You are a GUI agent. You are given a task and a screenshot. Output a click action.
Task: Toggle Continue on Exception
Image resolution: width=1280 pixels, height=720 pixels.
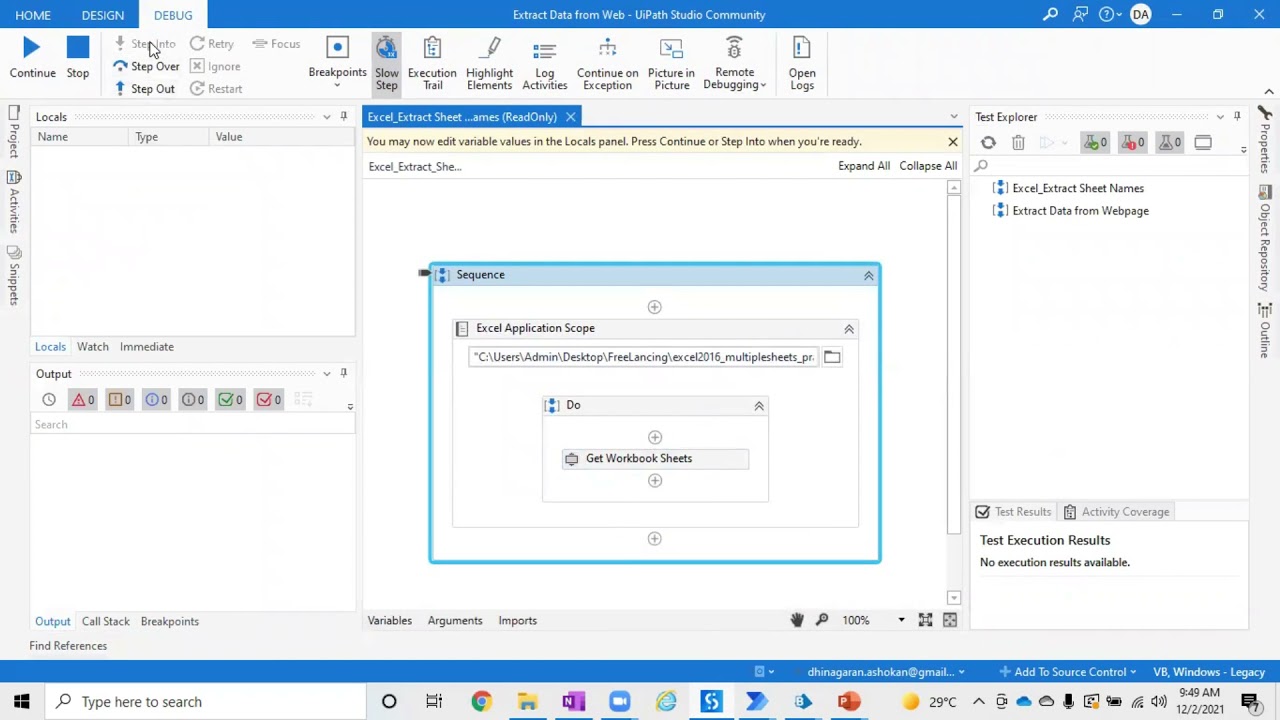(607, 62)
